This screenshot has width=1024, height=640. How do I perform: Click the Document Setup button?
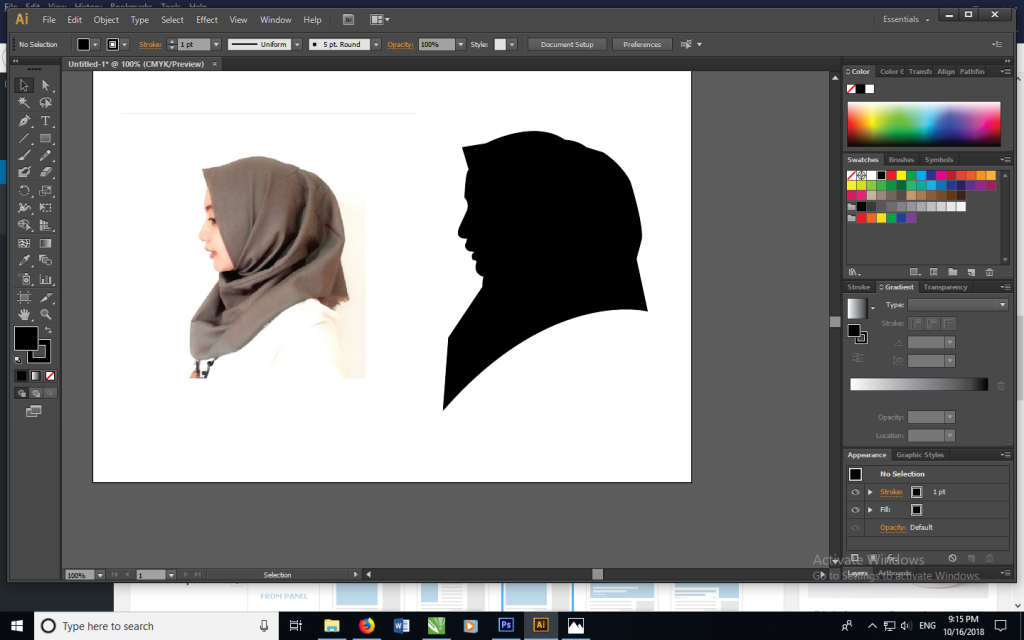[567, 44]
